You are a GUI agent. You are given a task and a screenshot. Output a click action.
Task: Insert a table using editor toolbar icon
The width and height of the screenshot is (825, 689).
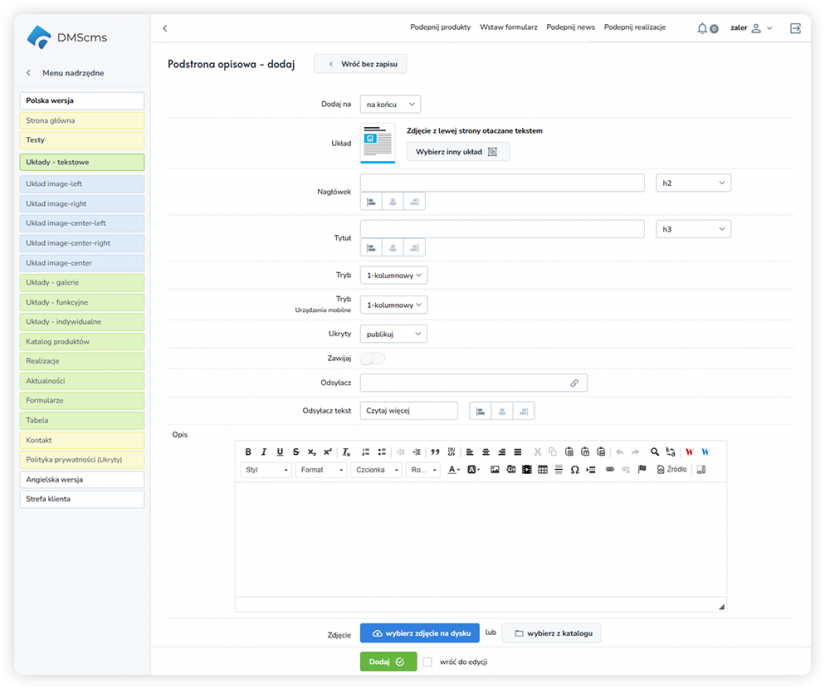(x=543, y=469)
